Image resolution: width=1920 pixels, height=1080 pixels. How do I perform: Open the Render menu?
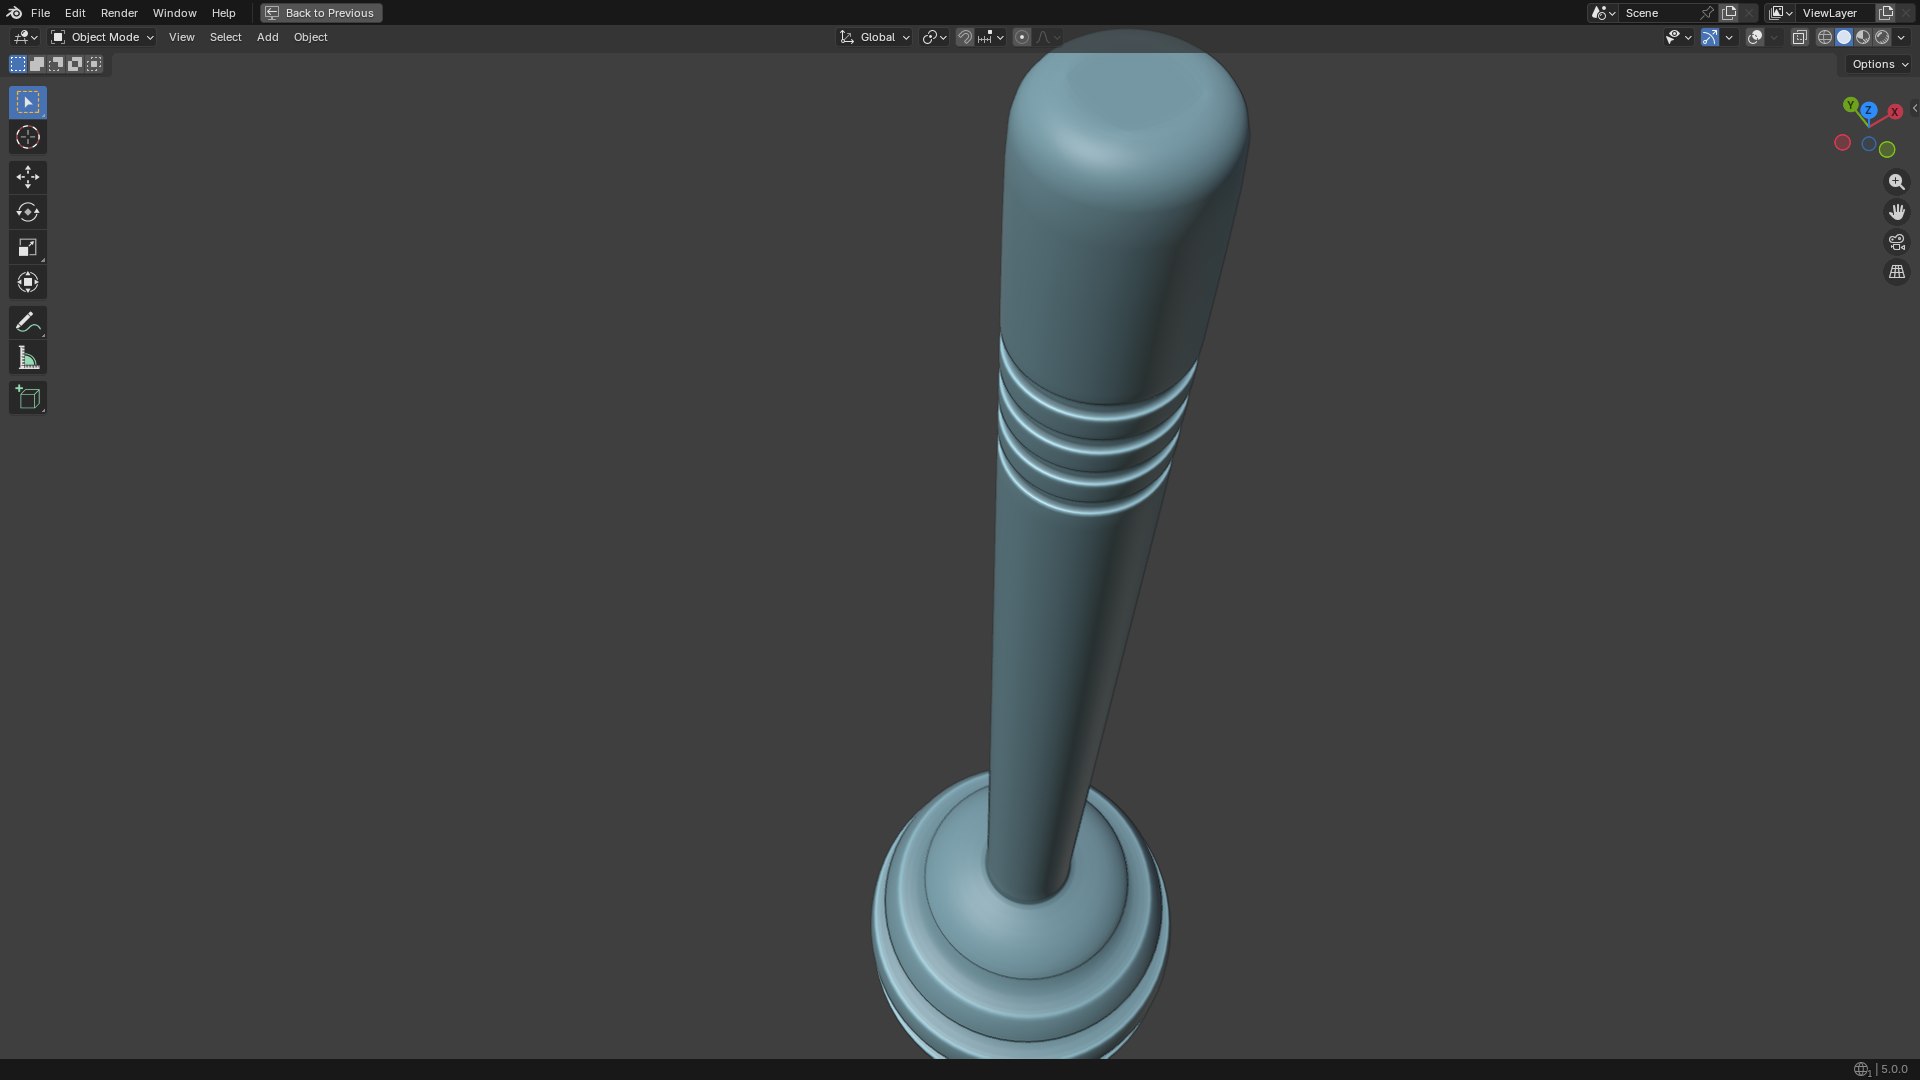(x=119, y=13)
